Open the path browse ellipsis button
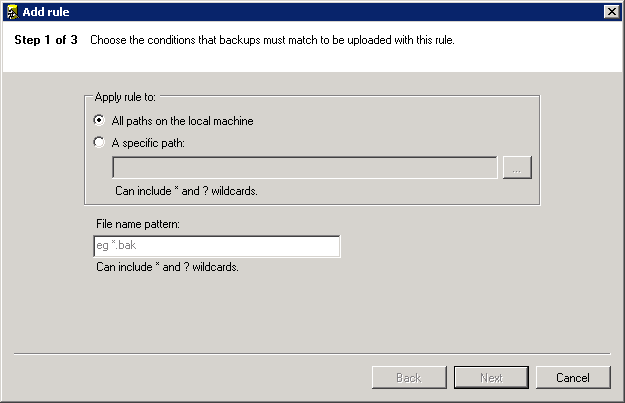This screenshot has height=403, width=625. pos(517,167)
